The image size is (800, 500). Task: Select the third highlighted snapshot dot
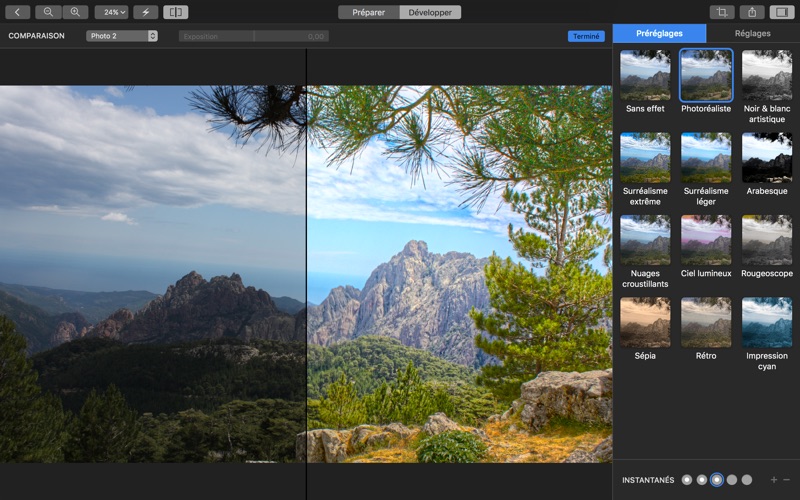click(717, 480)
